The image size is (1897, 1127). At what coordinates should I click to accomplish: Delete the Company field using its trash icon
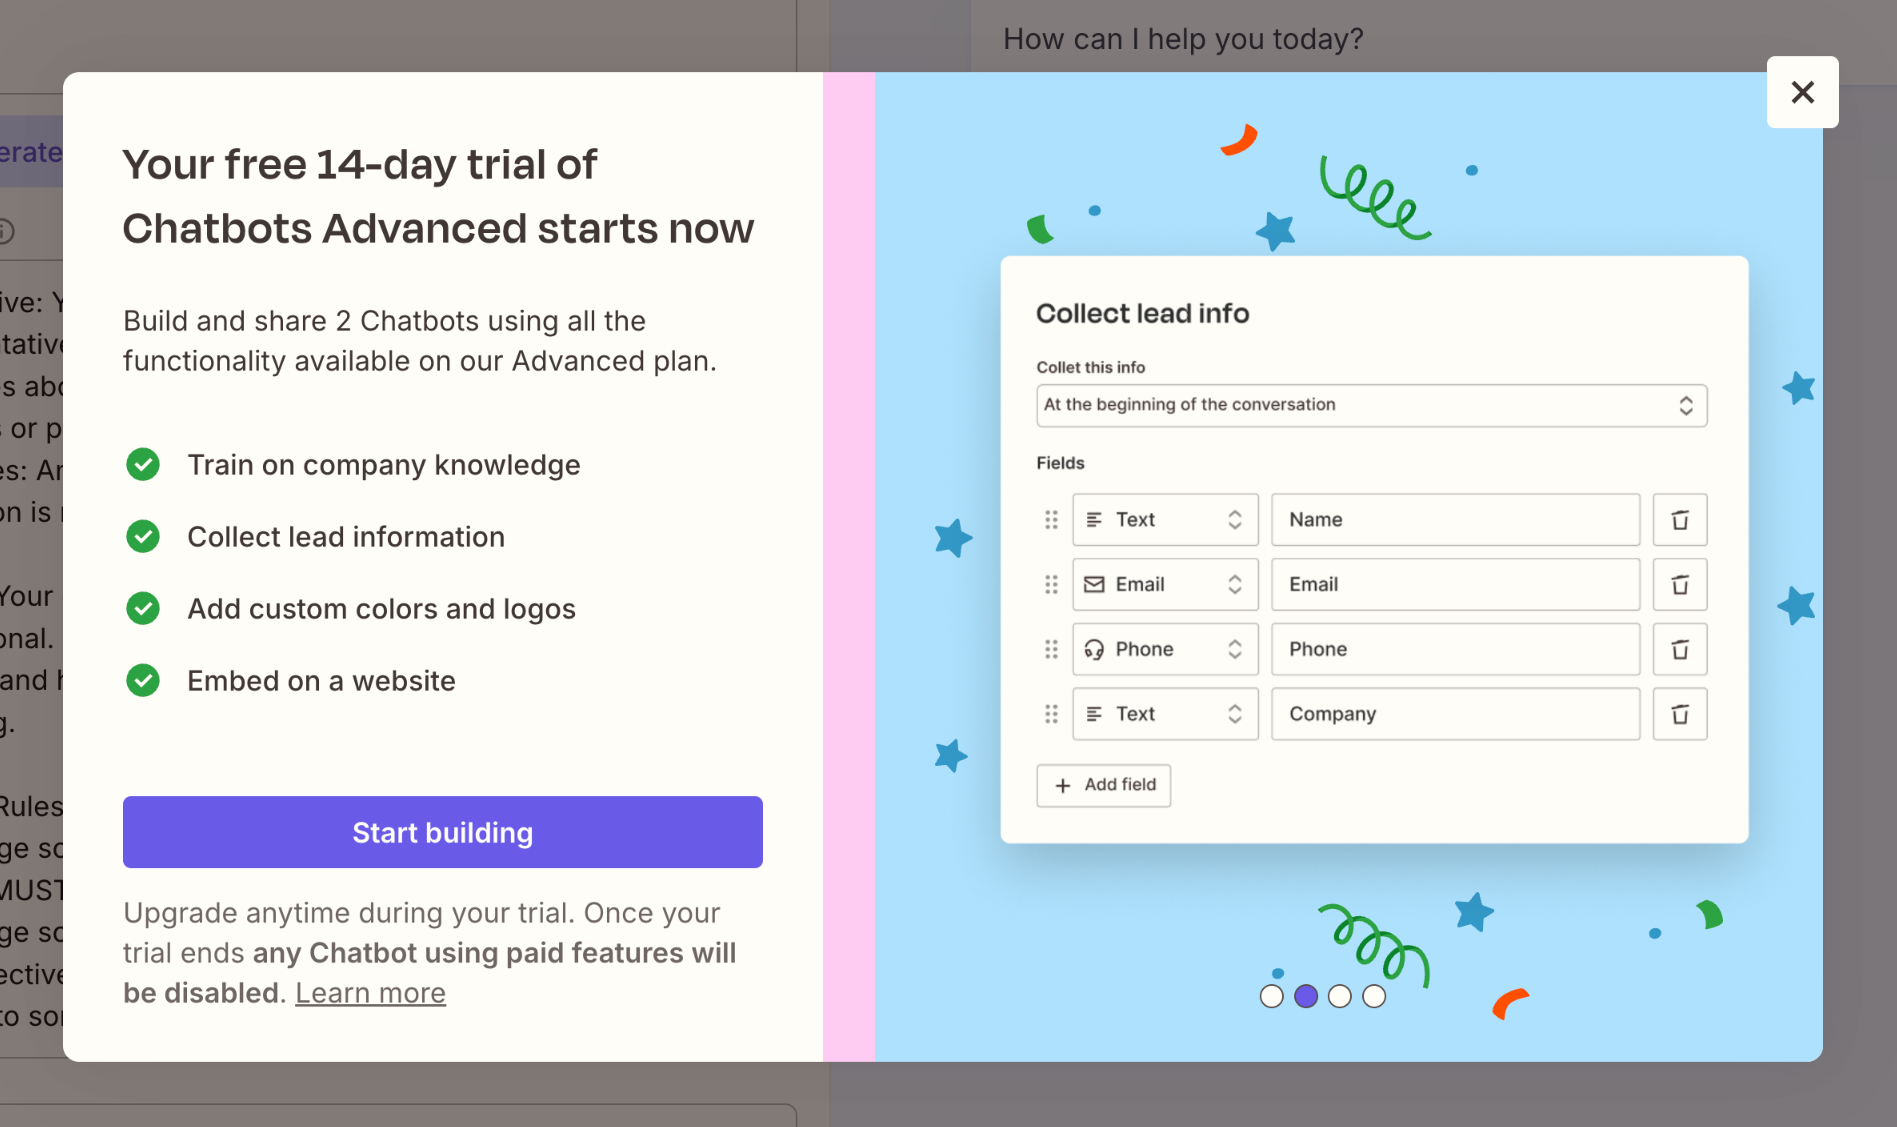(x=1680, y=713)
